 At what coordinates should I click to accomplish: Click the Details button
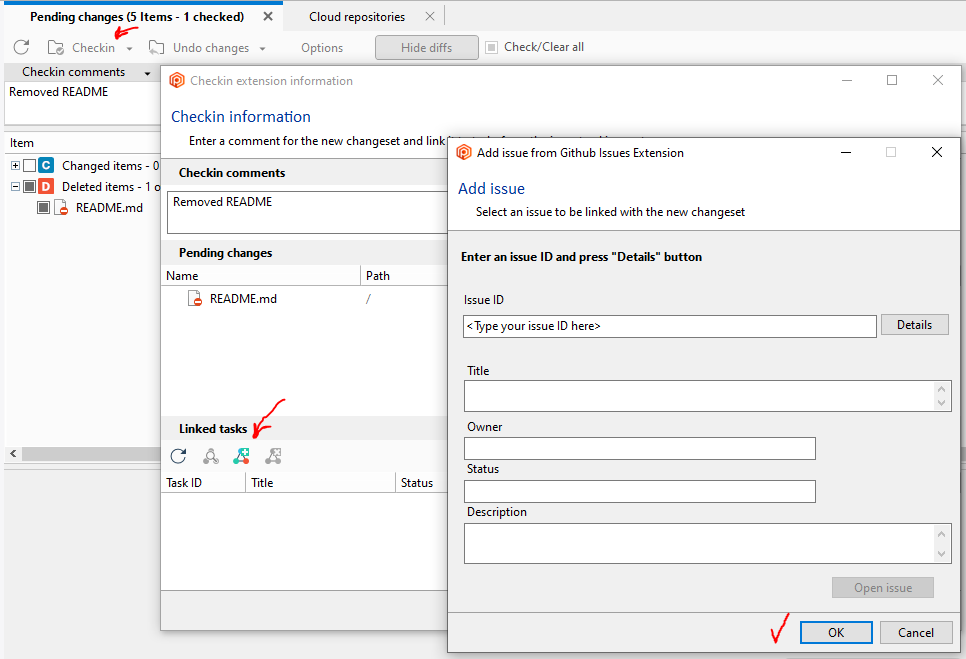coord(914,325)
